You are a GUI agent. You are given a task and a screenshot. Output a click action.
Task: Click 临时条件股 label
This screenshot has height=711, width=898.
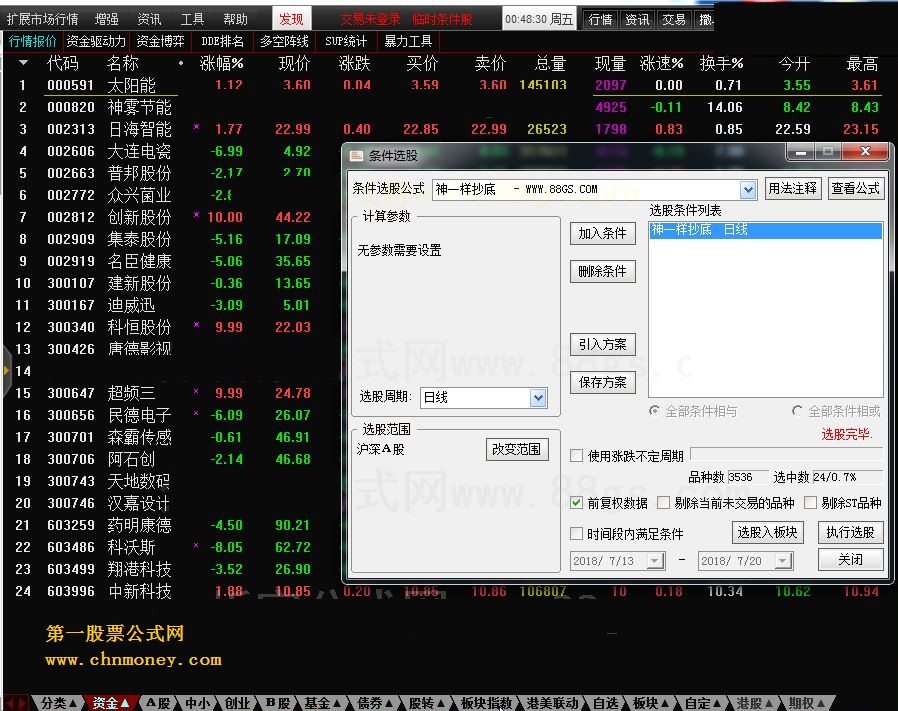pos(442,19)
